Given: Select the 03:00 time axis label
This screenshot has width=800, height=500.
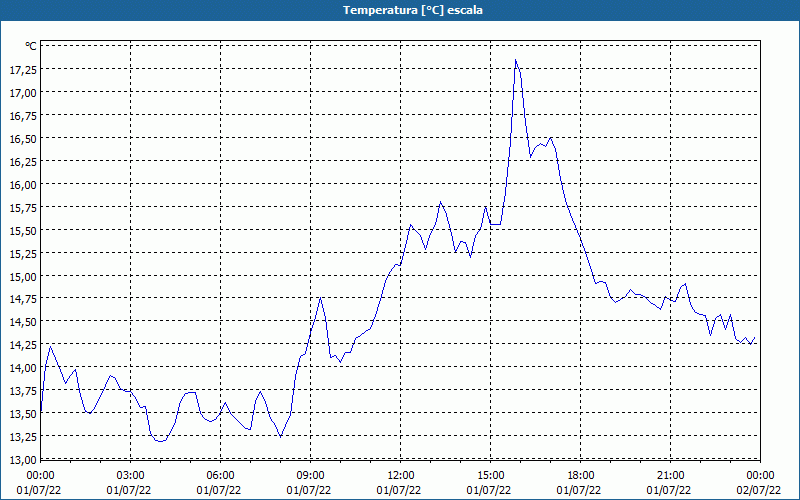Looking at the screenshot, I should pos(131,476).
